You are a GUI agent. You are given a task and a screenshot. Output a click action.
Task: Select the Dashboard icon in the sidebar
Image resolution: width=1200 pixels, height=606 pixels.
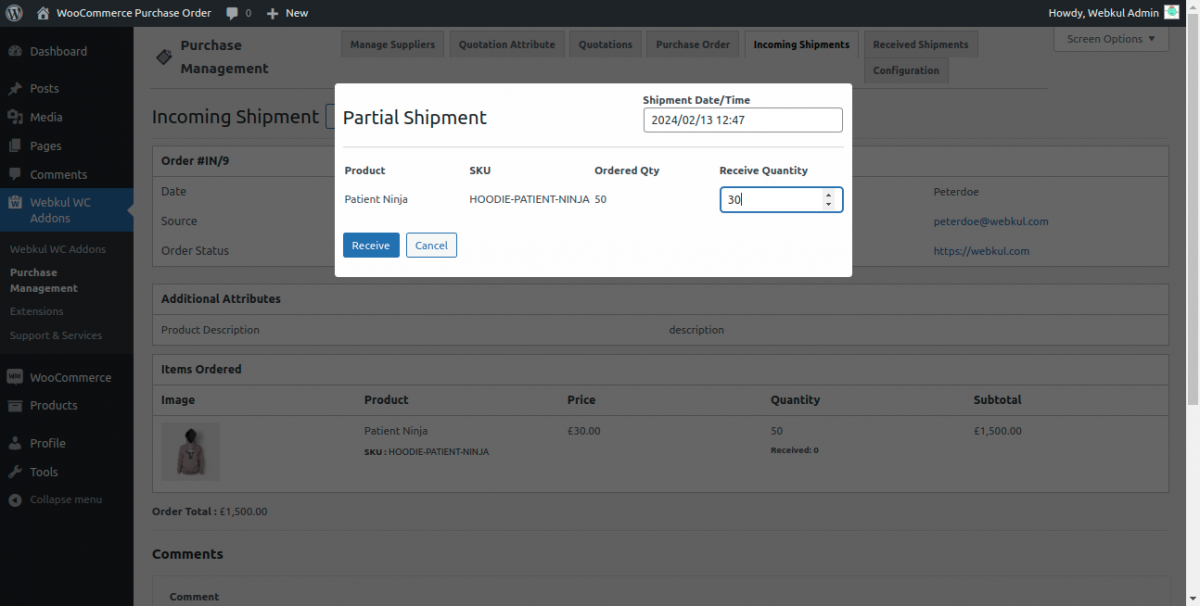point(14,50)
